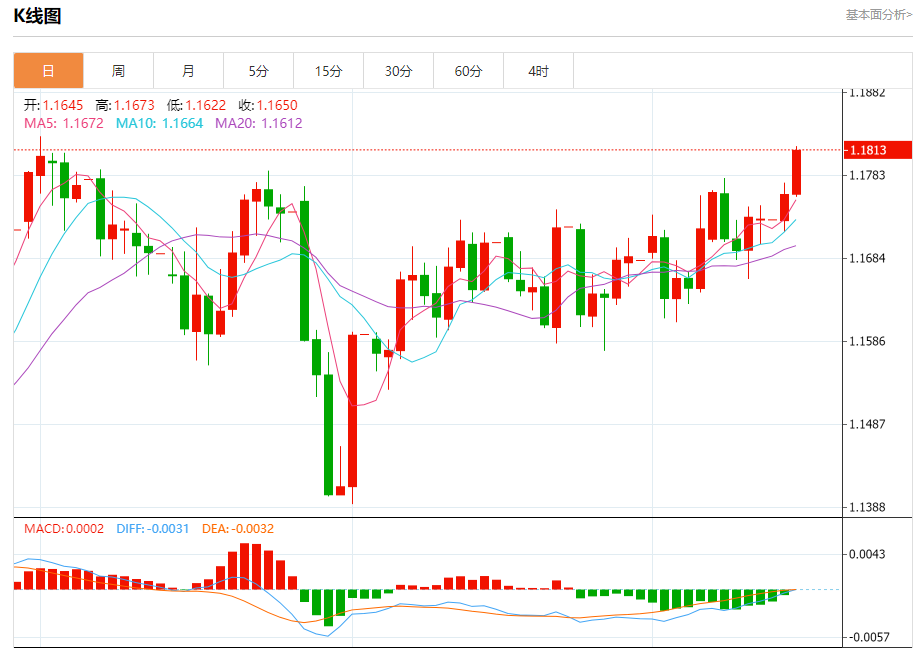Click the 1.1586 price axis label
Image resolution: width=920 pixels, height=648 pixels.
[x=867, y=341]
